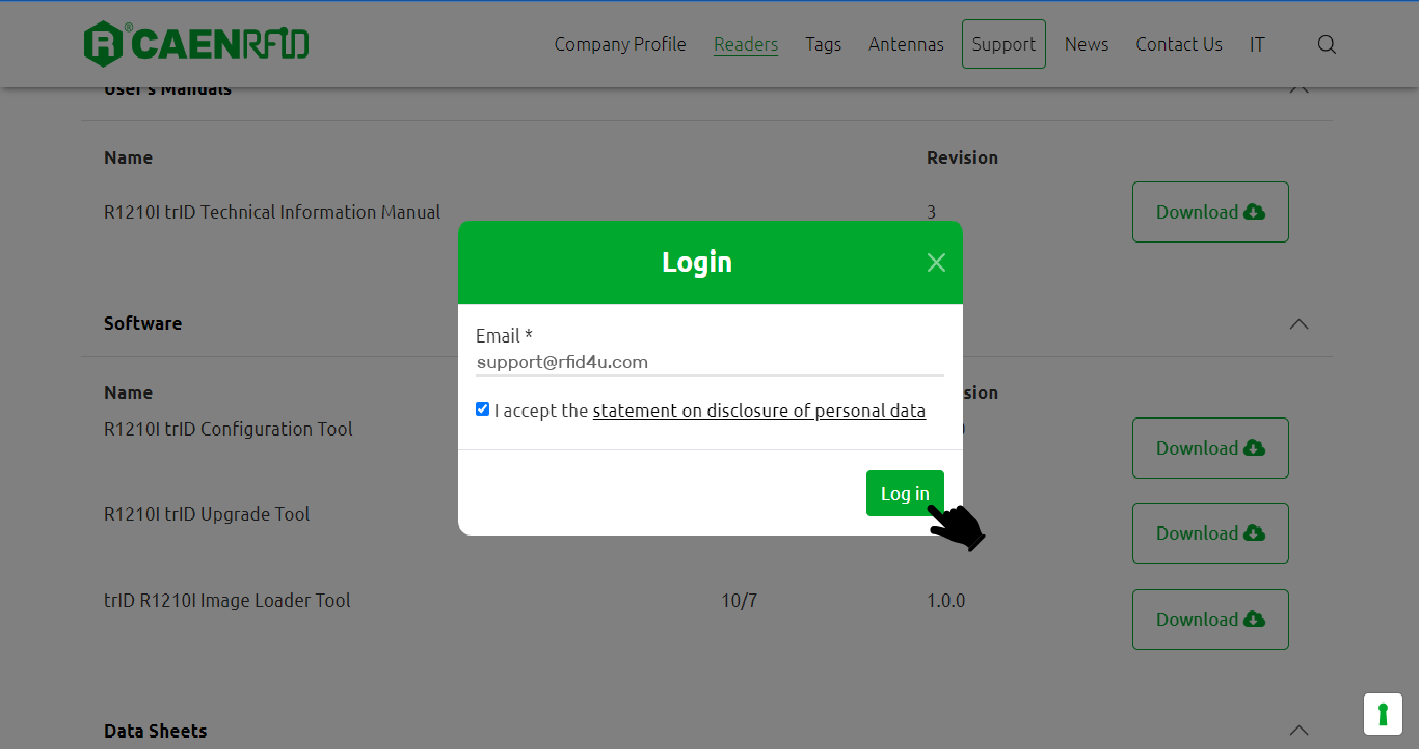Open the search magnifier icon
This screenshot has width=1419, height=749.
click(x=1326, y=45)
